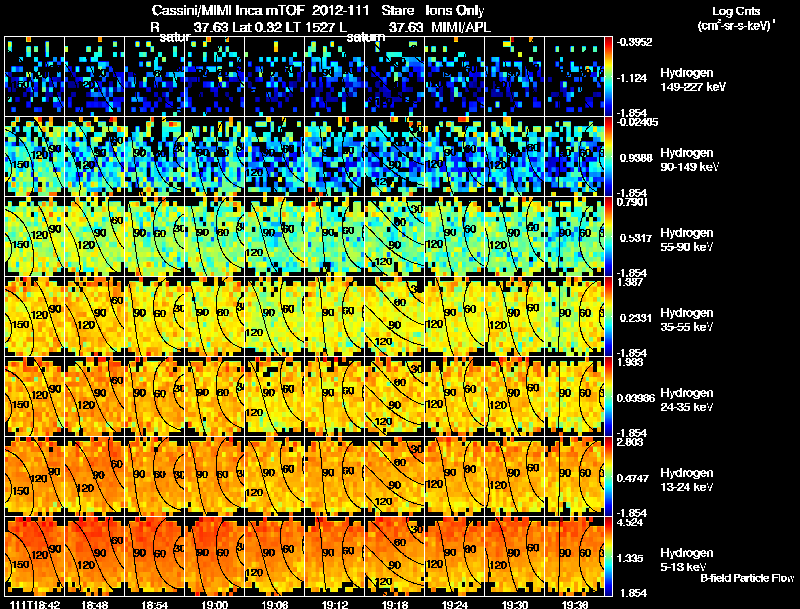Image resolution: width=800 pixels, height=609 pixels.
Task: Click the color bar beside Hydrogen 149-227 keV
Action: tap(608, 77)
